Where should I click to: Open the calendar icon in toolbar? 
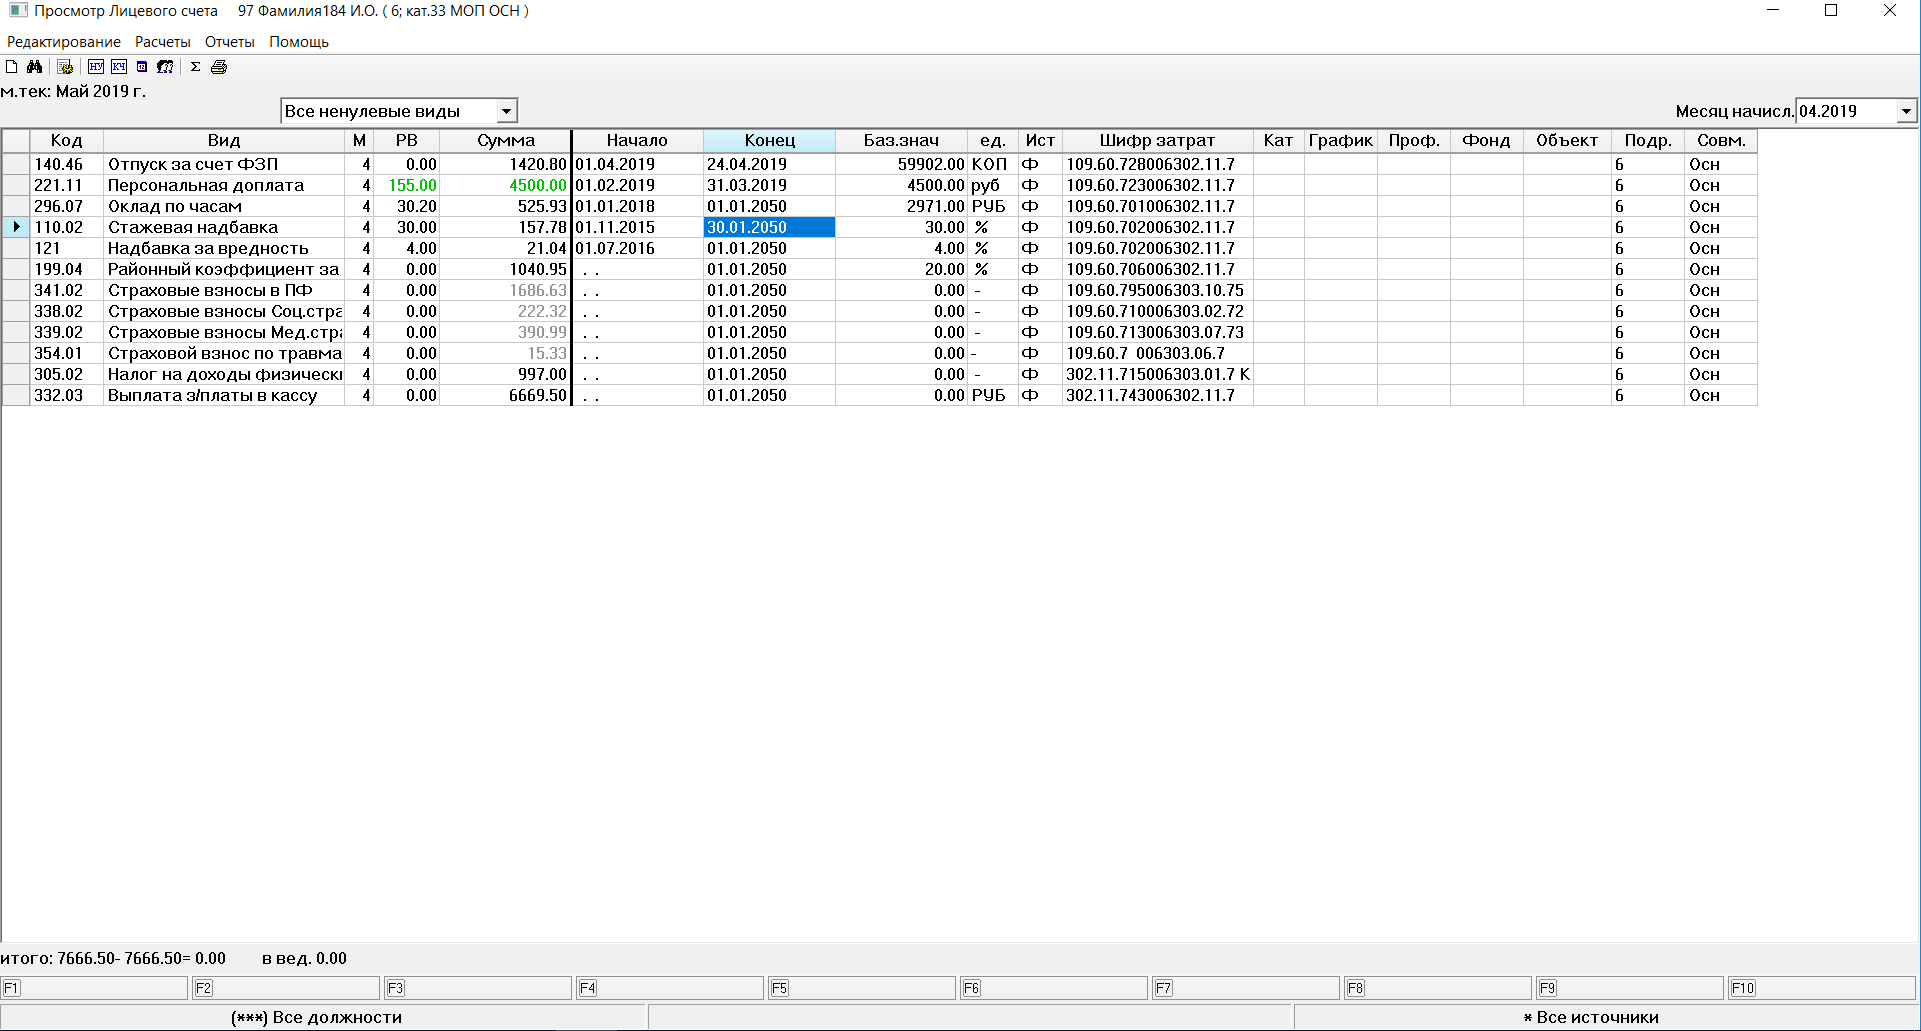142,67
